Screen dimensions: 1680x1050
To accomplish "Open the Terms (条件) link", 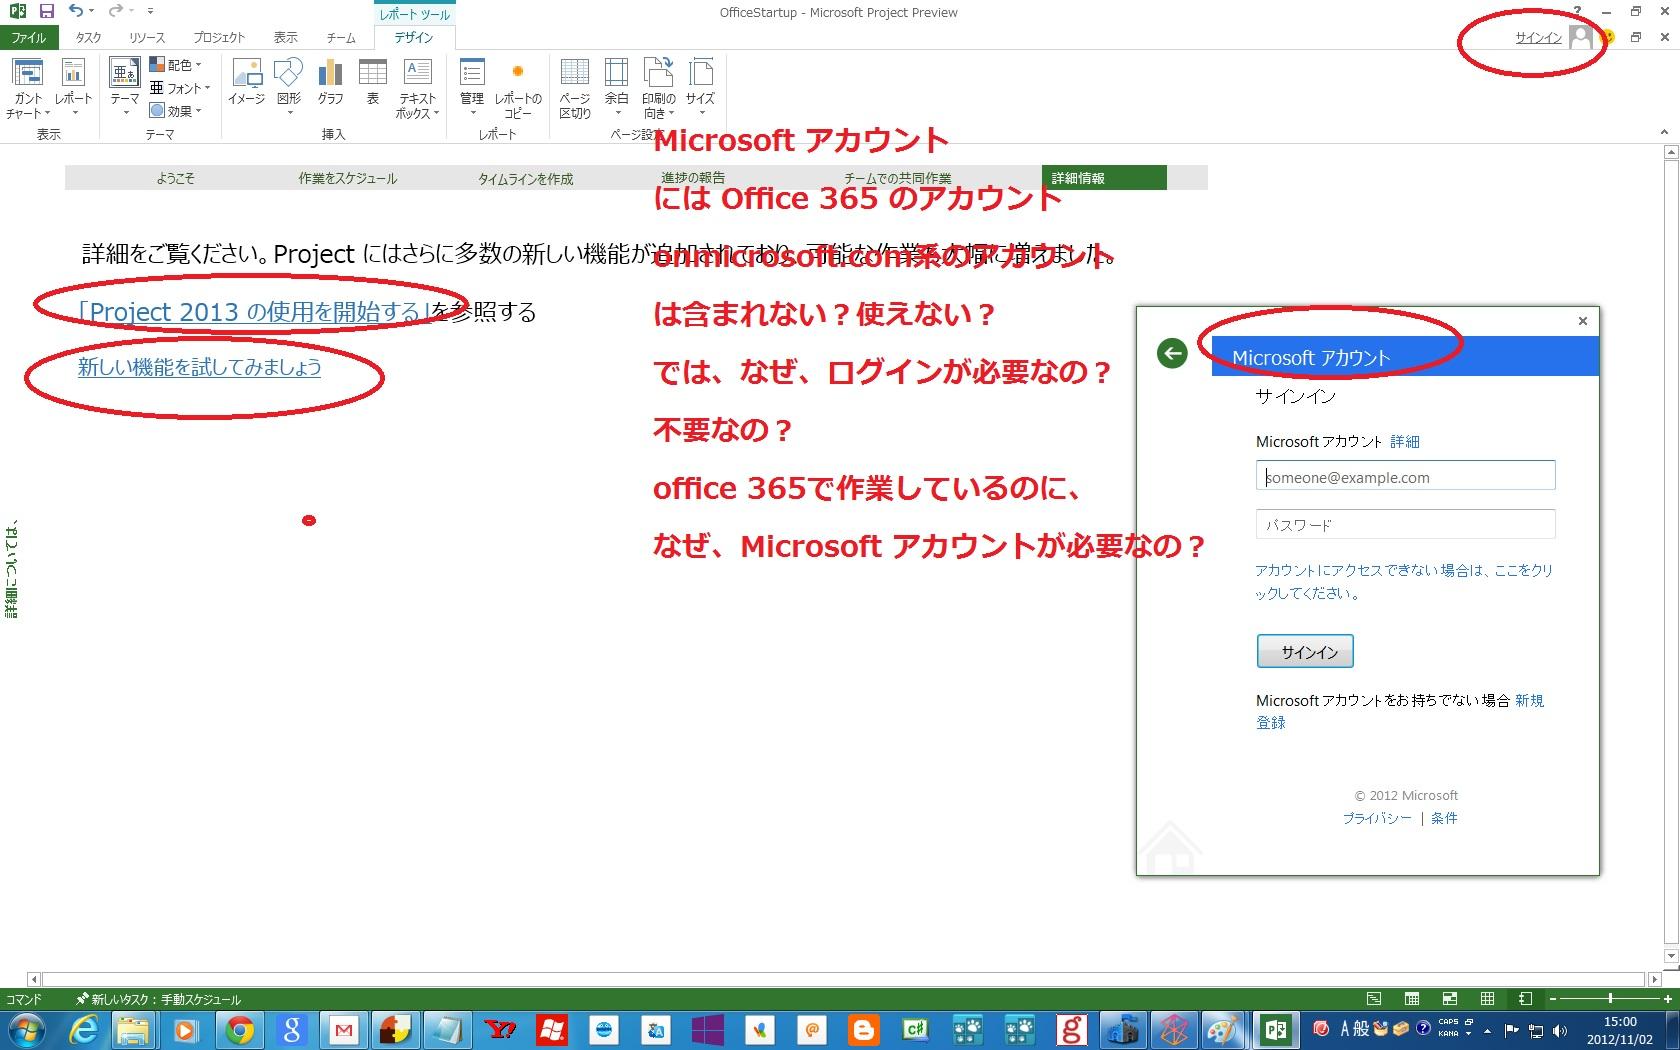I will click(1444, 818).
